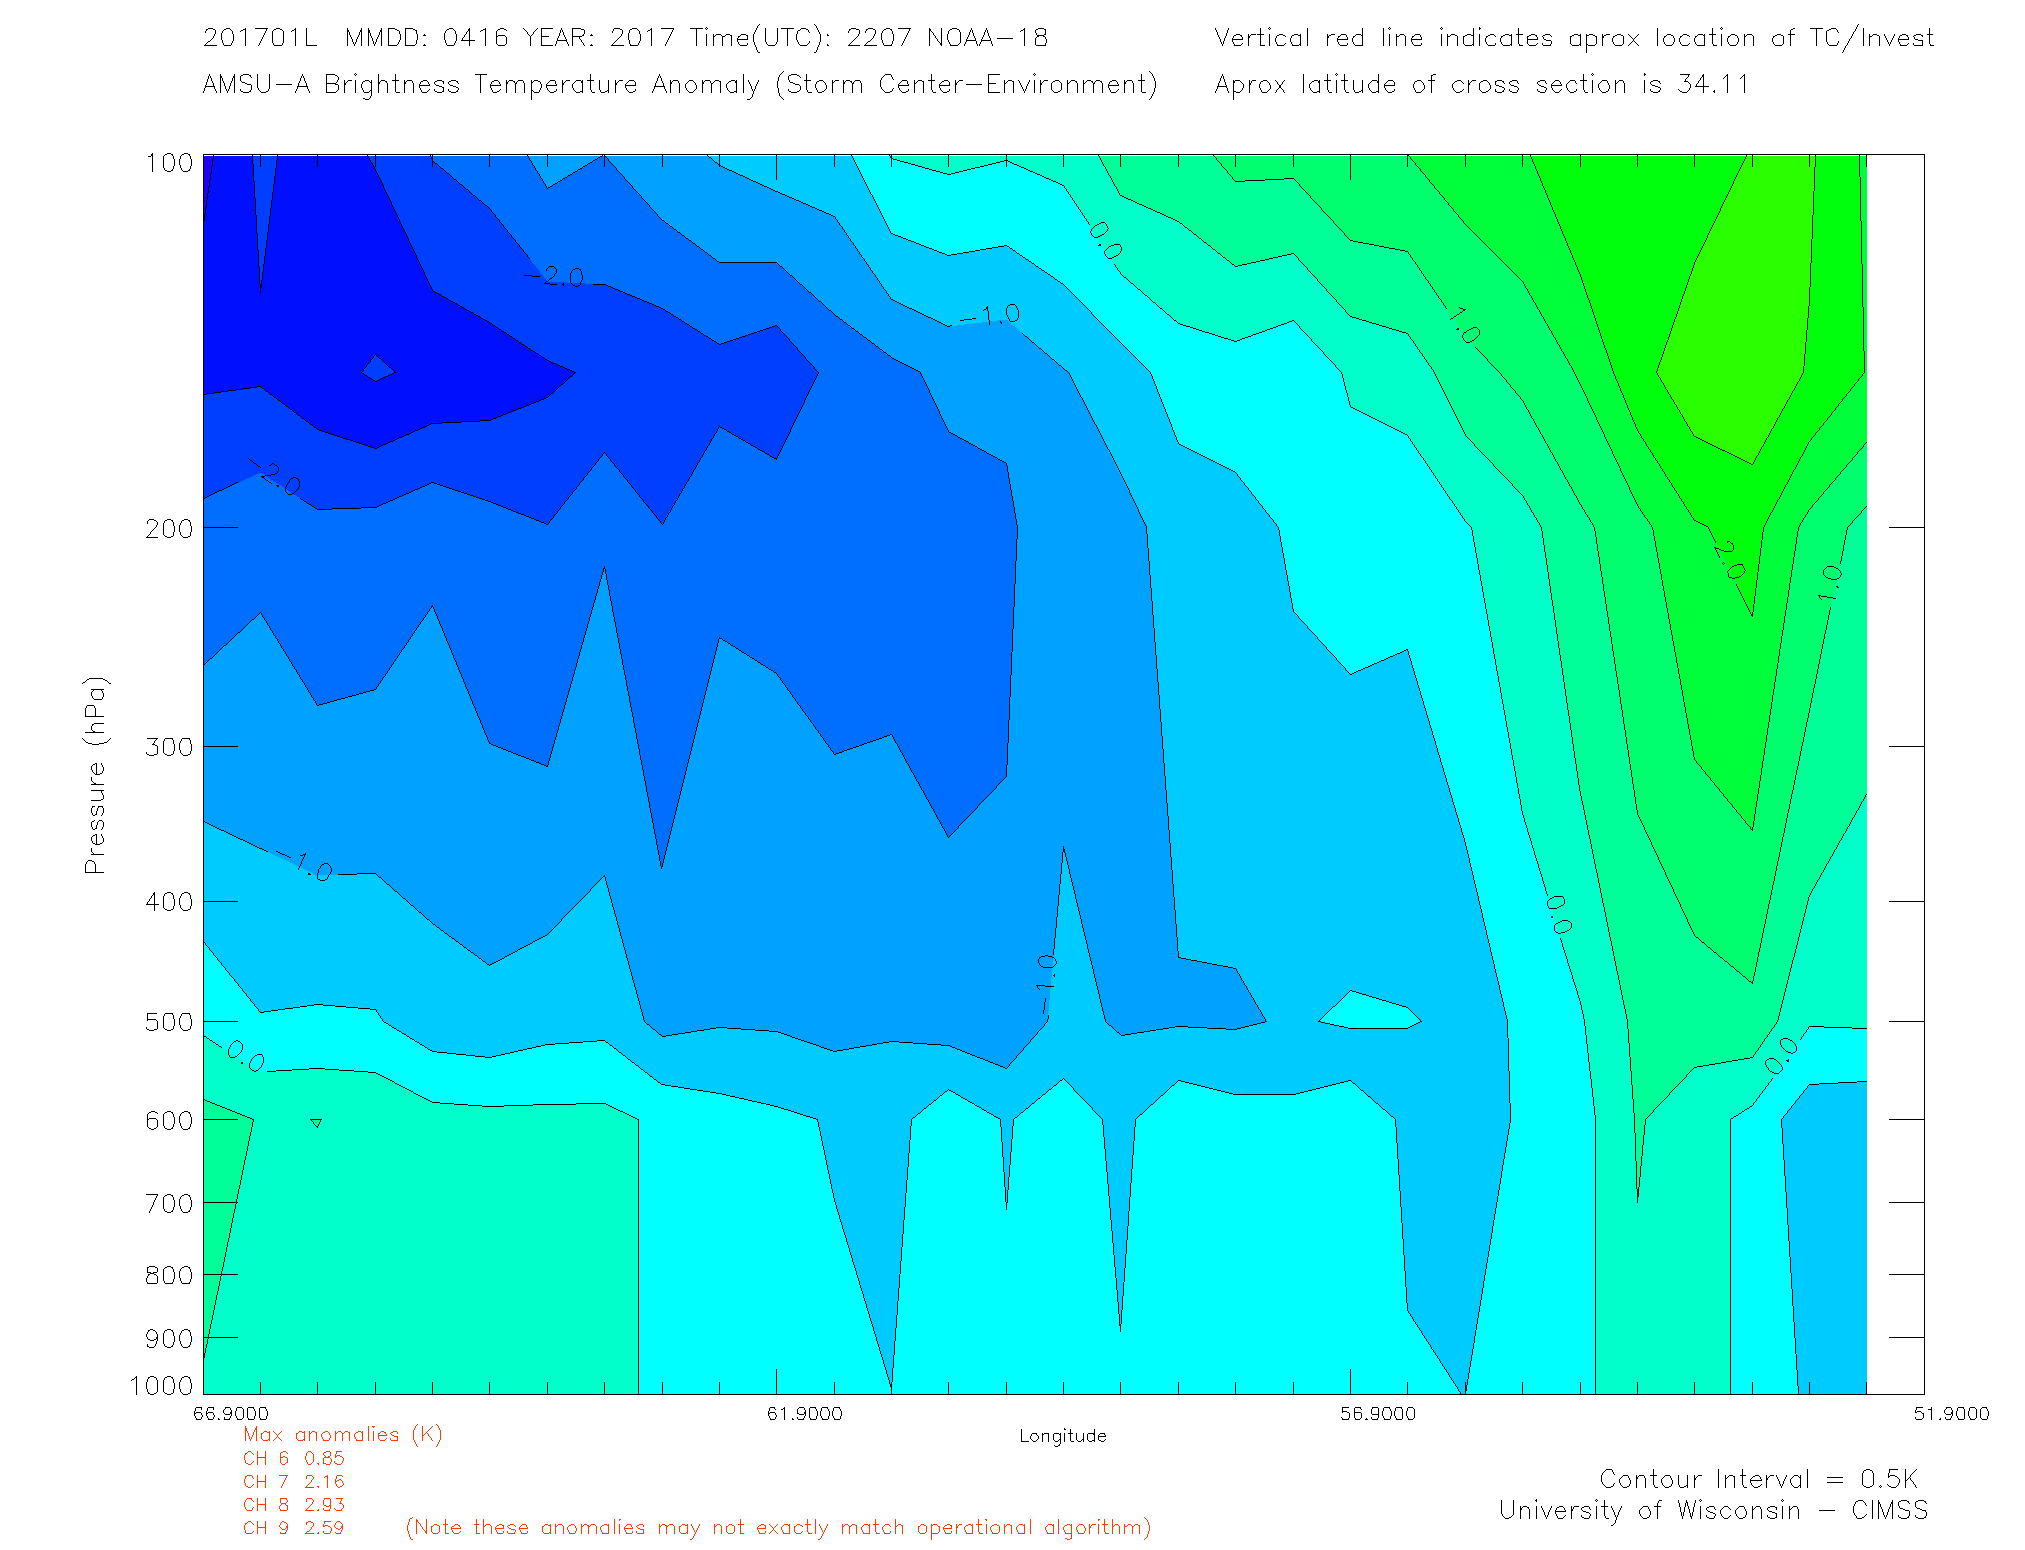This screenshot has width=2025, height=1550.
Task: Click the CH 8 2.93 anomaly value
Action: 294,1504
